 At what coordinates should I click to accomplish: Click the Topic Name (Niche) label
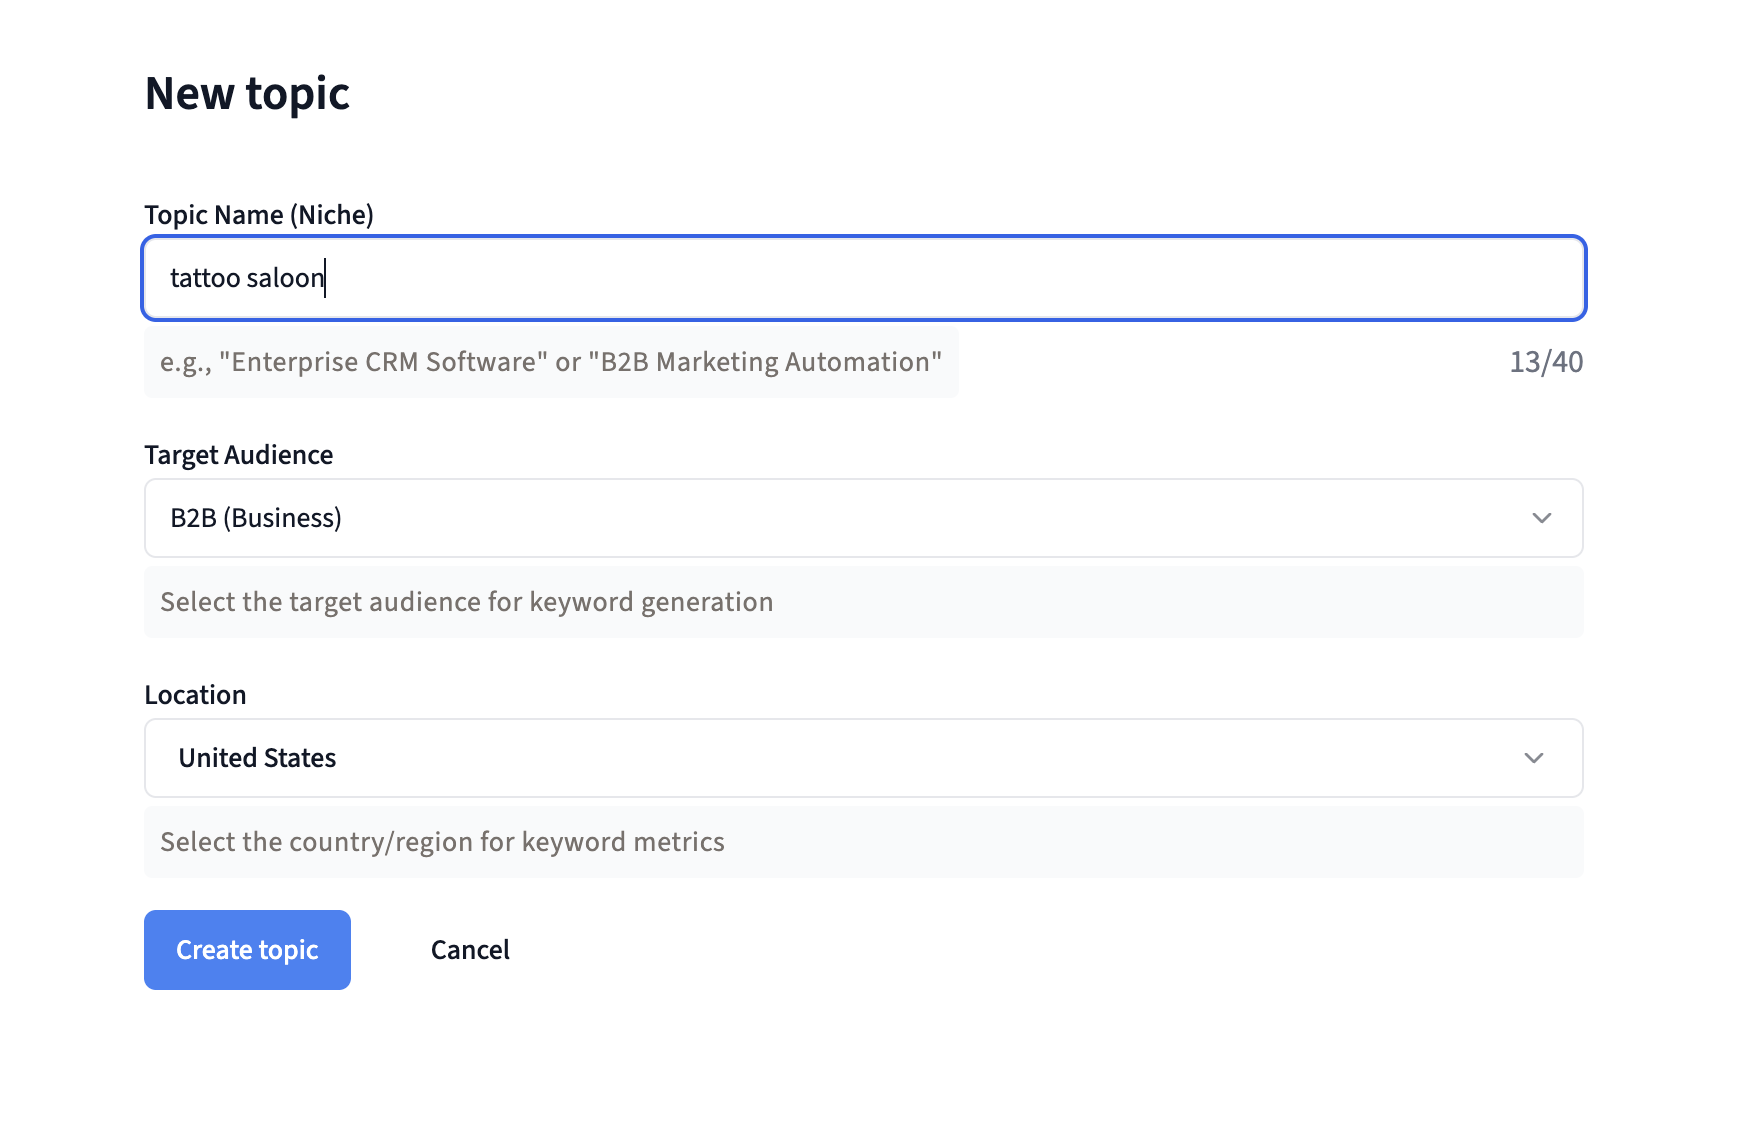(x=259, y=214)
